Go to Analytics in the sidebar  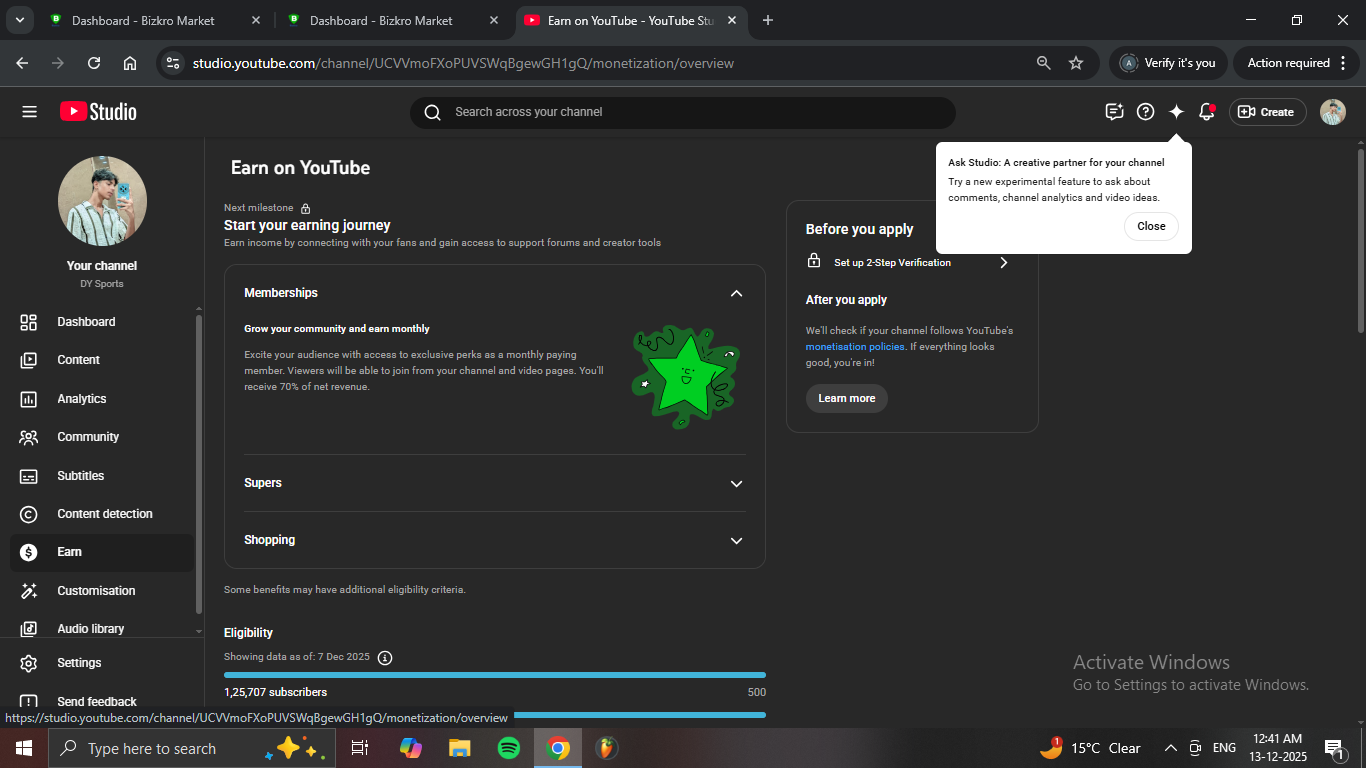(x=81, y=399)
